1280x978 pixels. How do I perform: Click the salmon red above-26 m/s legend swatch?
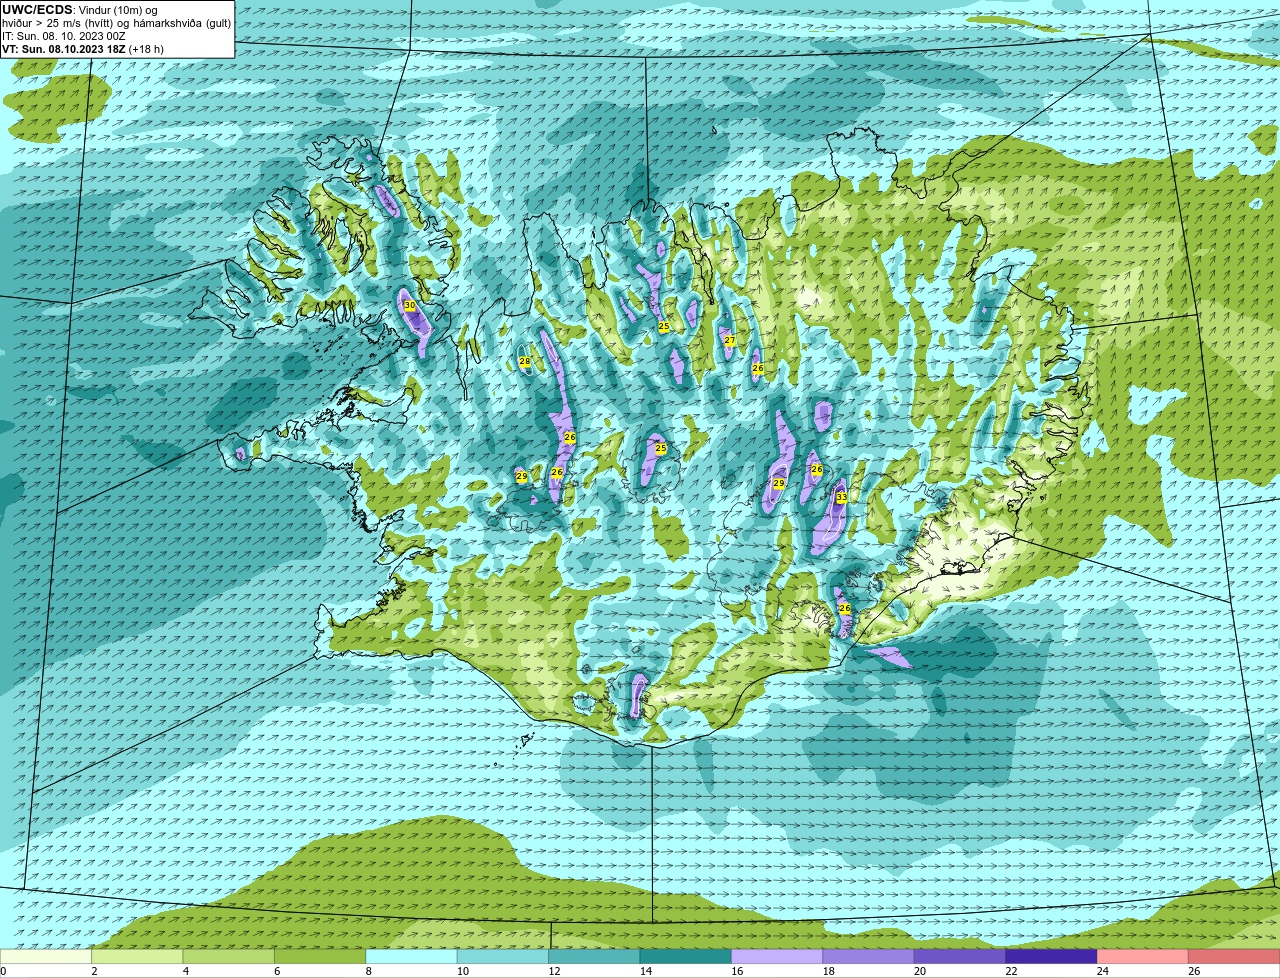(x=1234, y=956)
